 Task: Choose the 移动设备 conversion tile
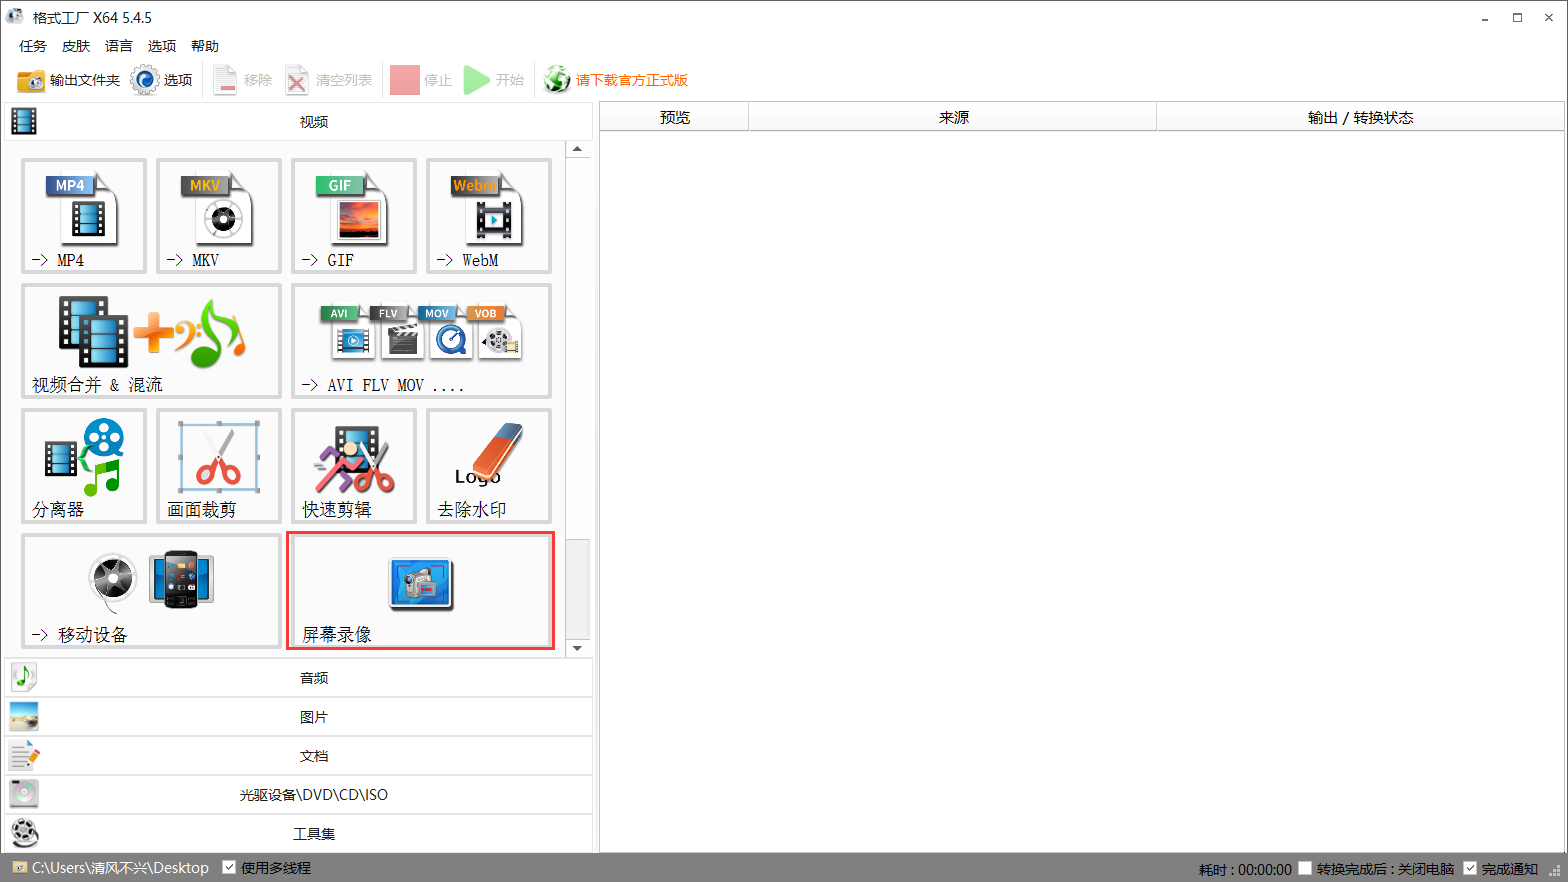pyautogui.click(x=151, y=591)
